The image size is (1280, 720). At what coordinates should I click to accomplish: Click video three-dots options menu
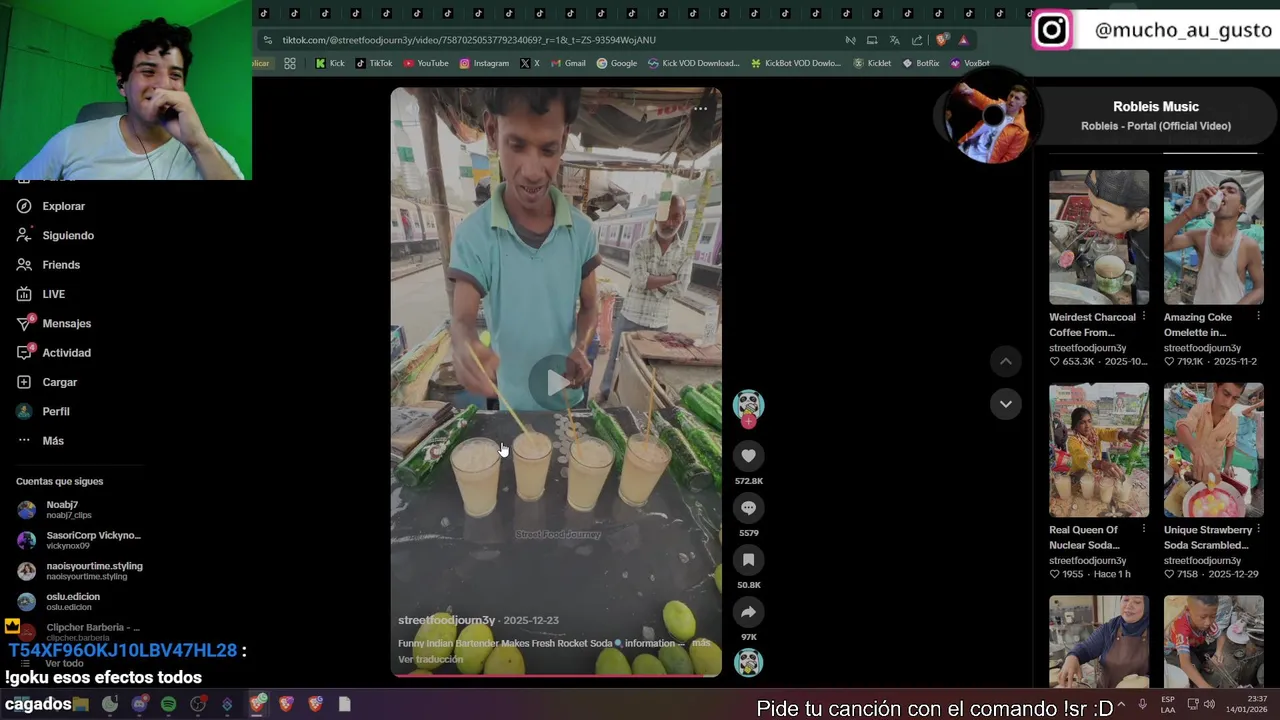(x=701, y=108)
